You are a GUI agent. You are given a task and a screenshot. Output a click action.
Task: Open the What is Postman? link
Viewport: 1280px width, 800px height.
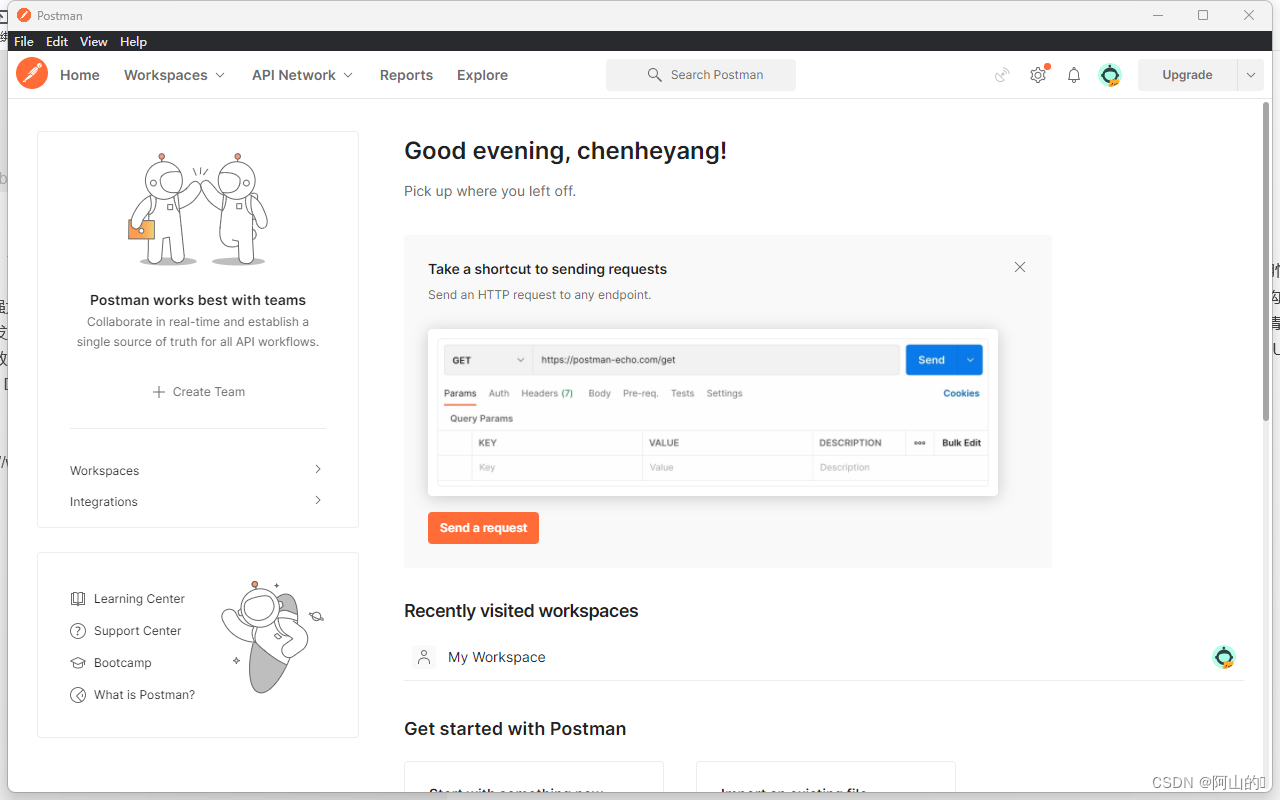pos(145,695)
